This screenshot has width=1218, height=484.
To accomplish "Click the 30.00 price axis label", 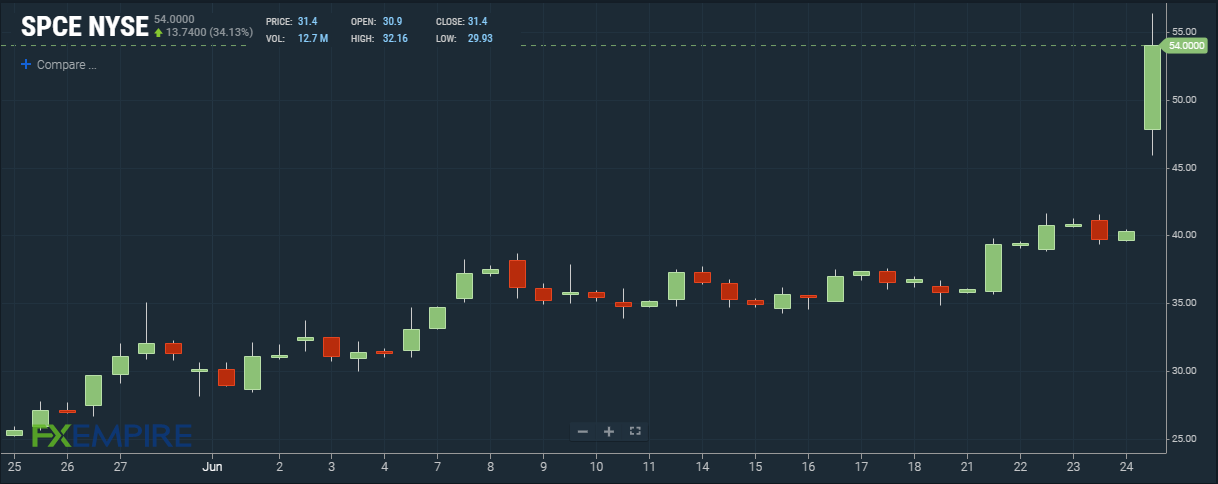I will (x=1186, y=371).
